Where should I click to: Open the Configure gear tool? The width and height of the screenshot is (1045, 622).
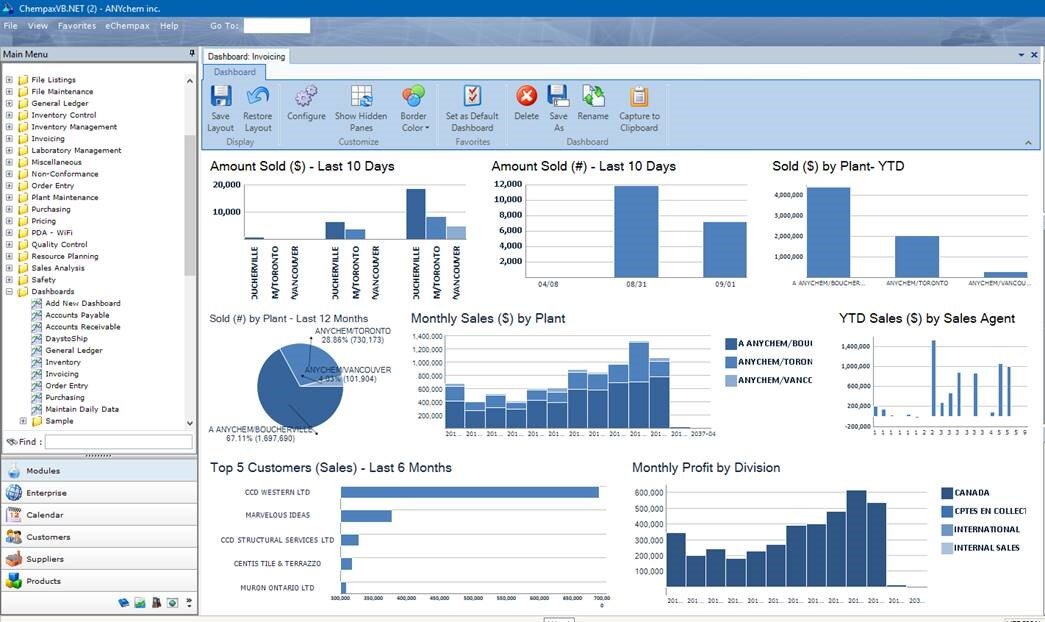click(x=306, y=97)
